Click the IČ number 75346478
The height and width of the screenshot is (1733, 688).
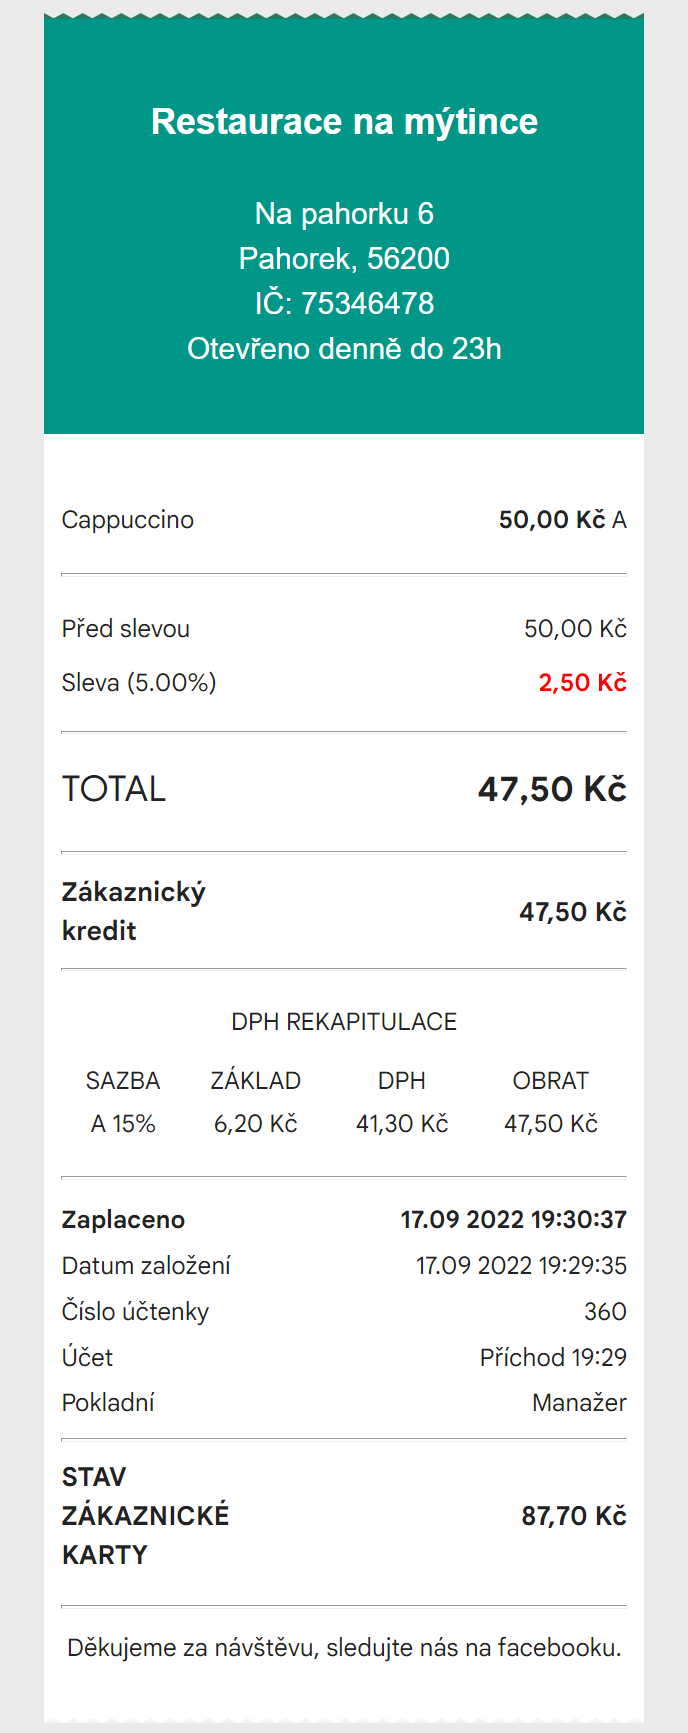point(367,304)
